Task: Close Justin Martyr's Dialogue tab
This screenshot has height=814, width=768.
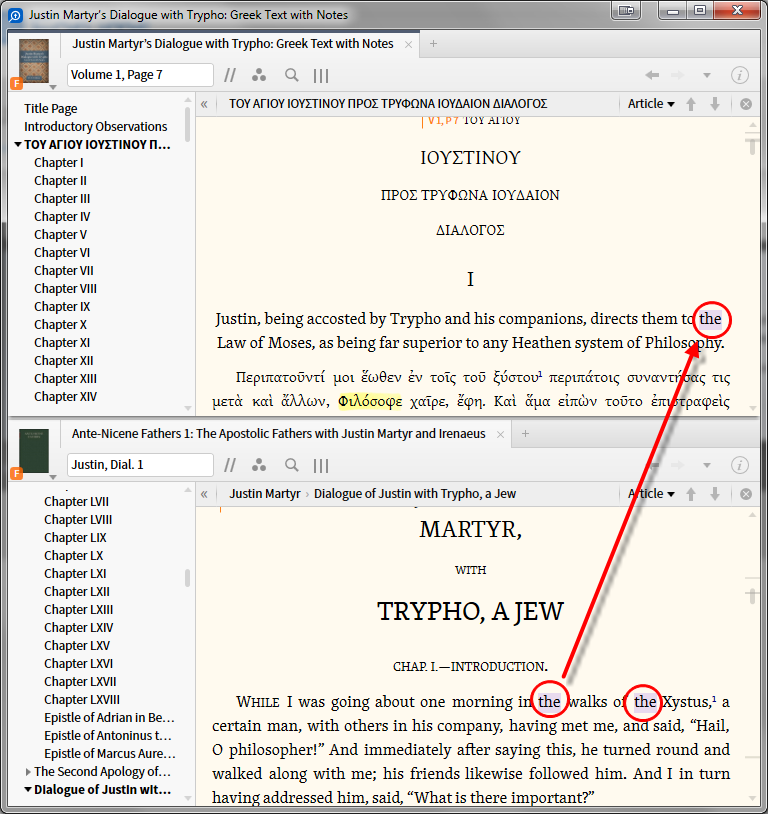Action: click(x=408, y=45)
